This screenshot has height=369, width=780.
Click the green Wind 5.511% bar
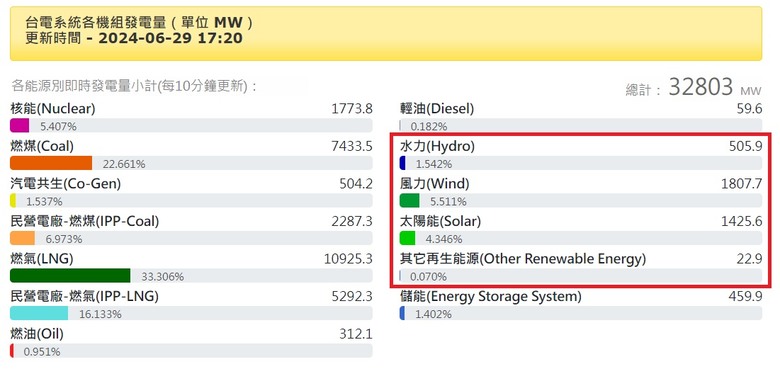point(410,201)
